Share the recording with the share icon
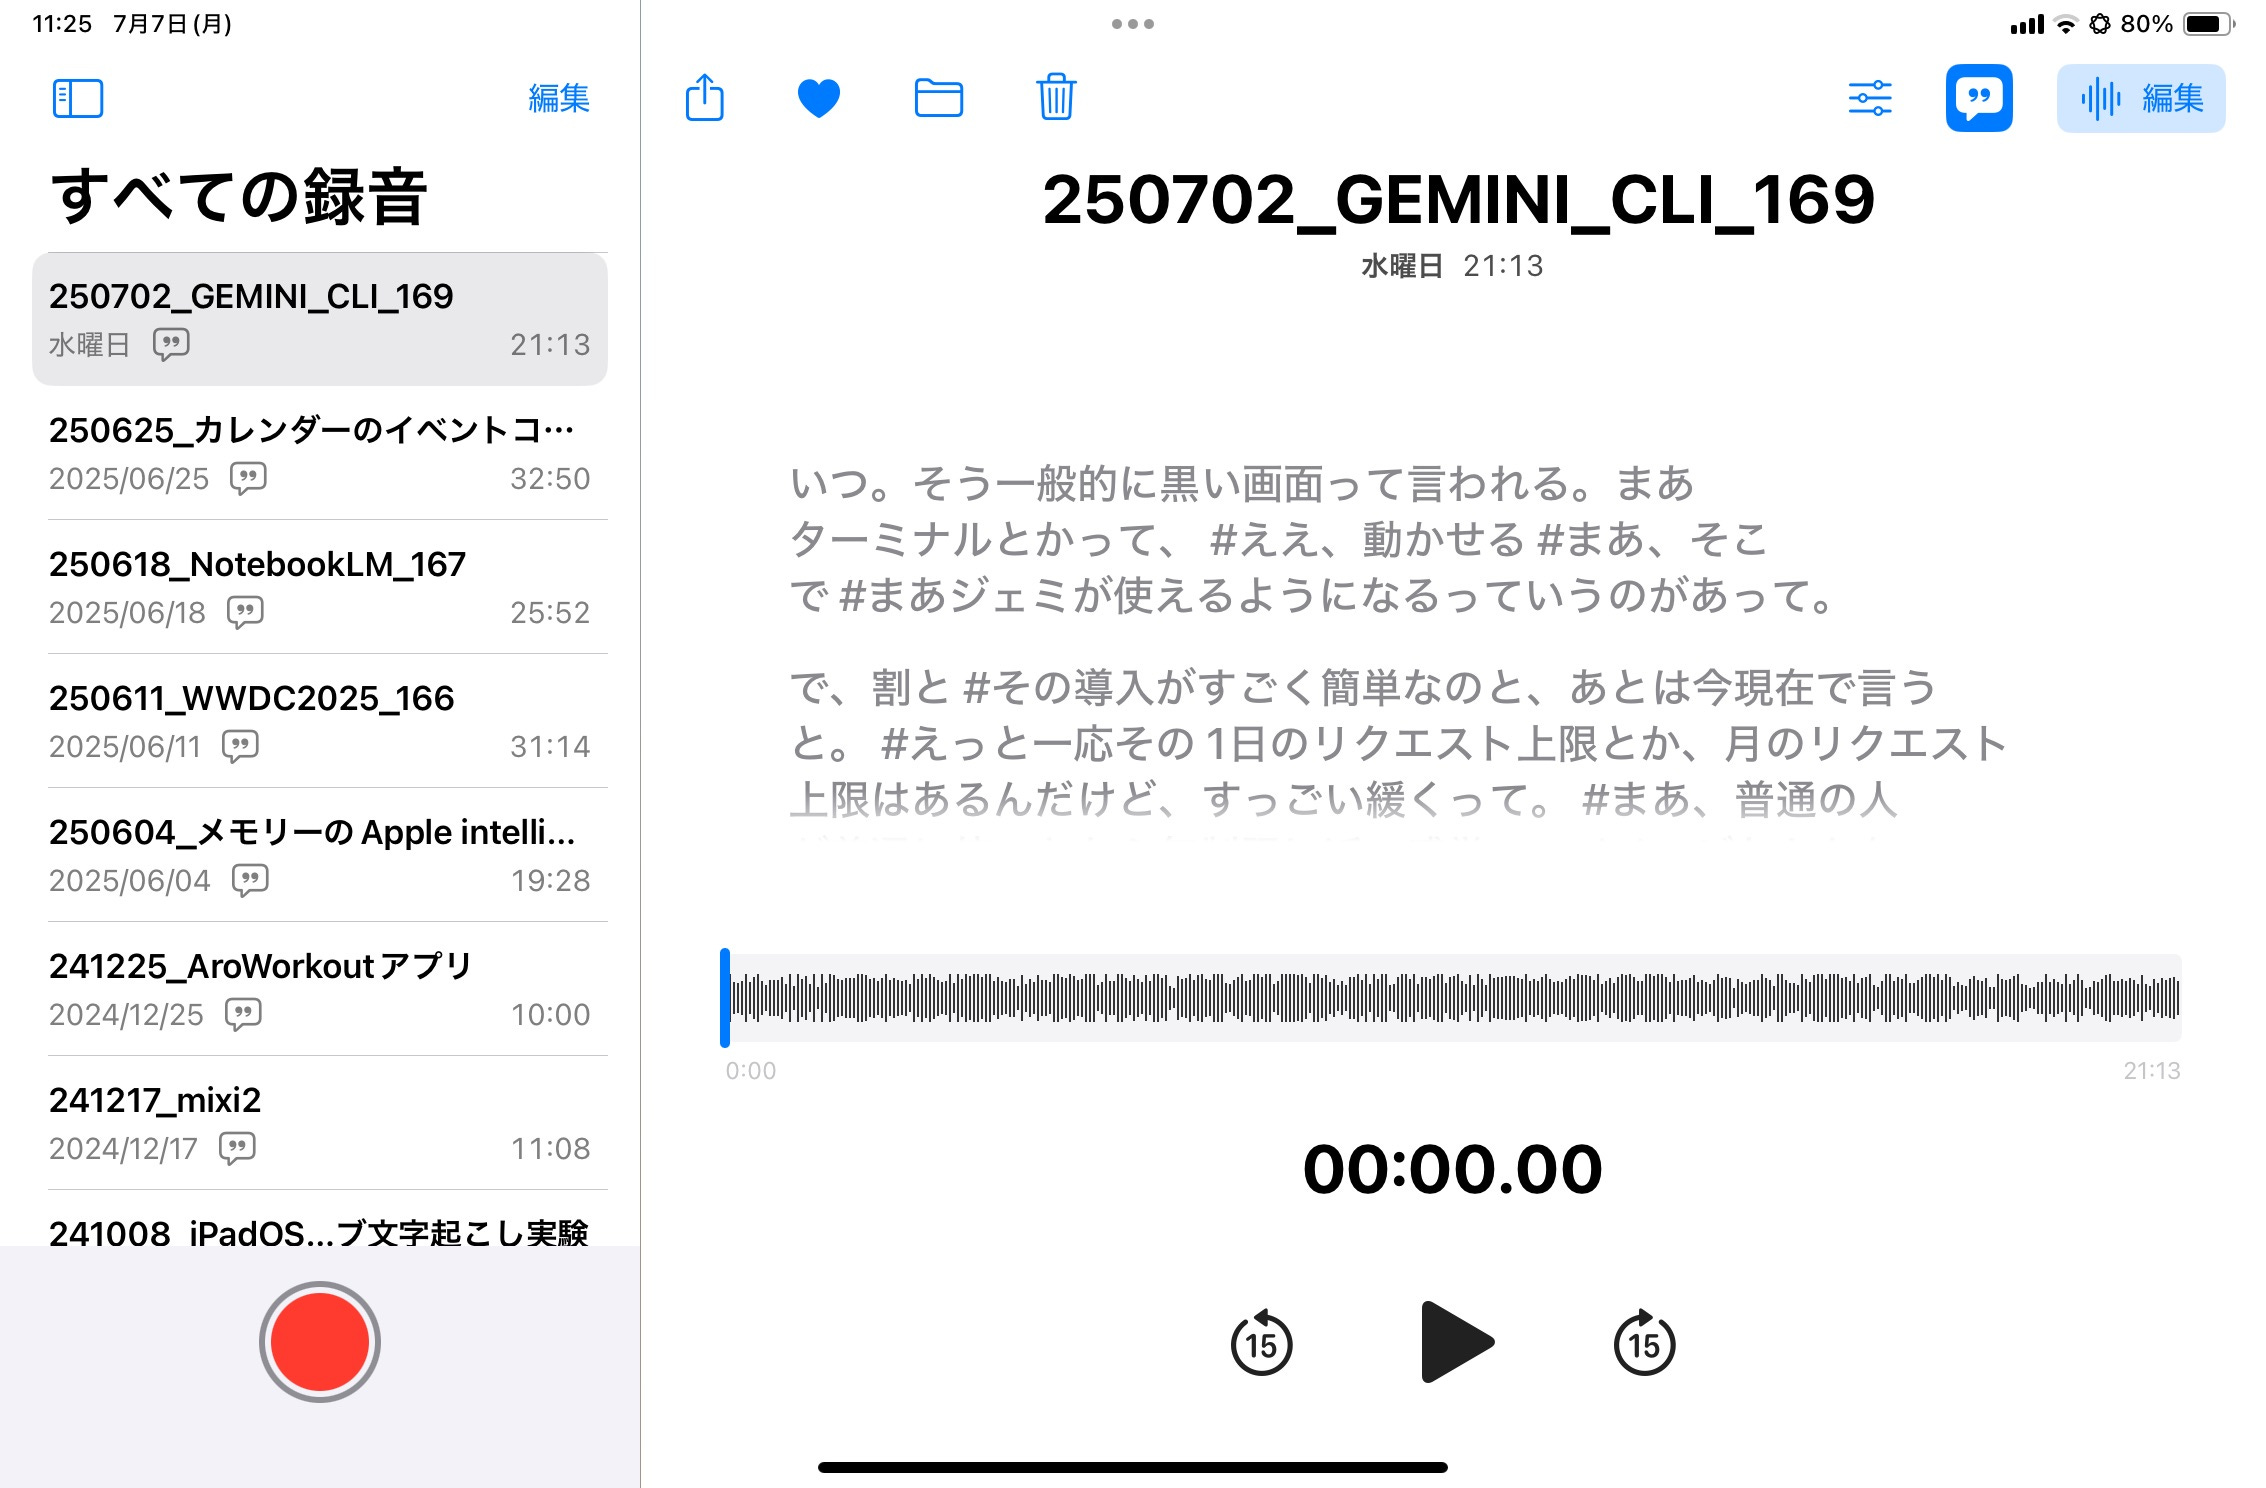2266x1488 pixels. [705, 97]
